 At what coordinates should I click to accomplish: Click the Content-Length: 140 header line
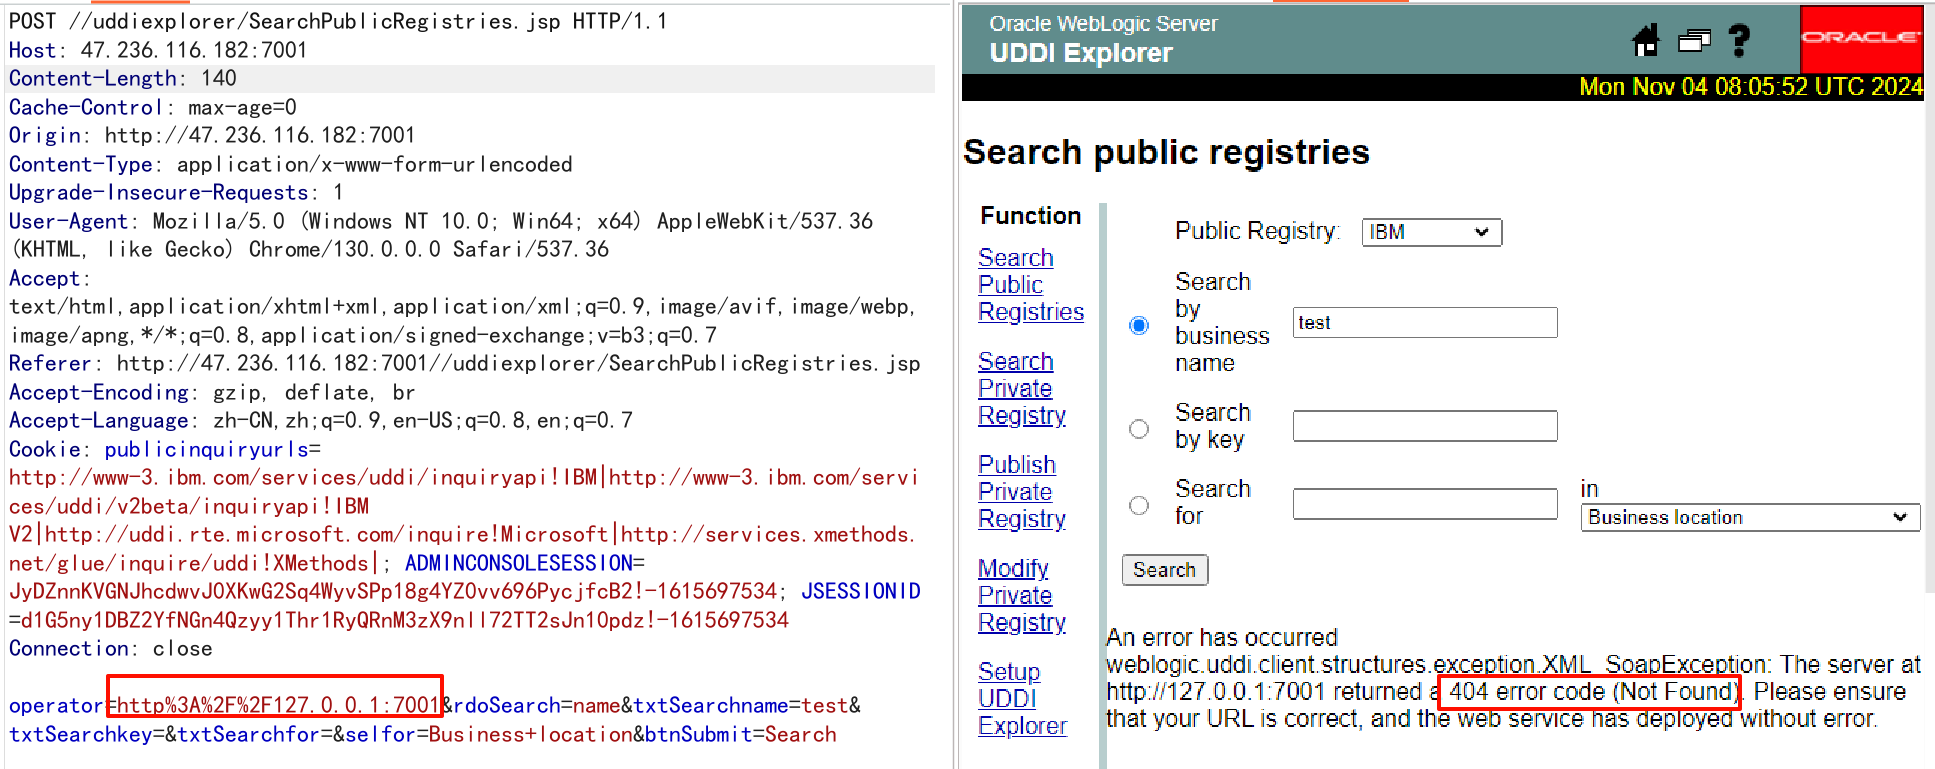pyautogui.click(x=472, y=79)
